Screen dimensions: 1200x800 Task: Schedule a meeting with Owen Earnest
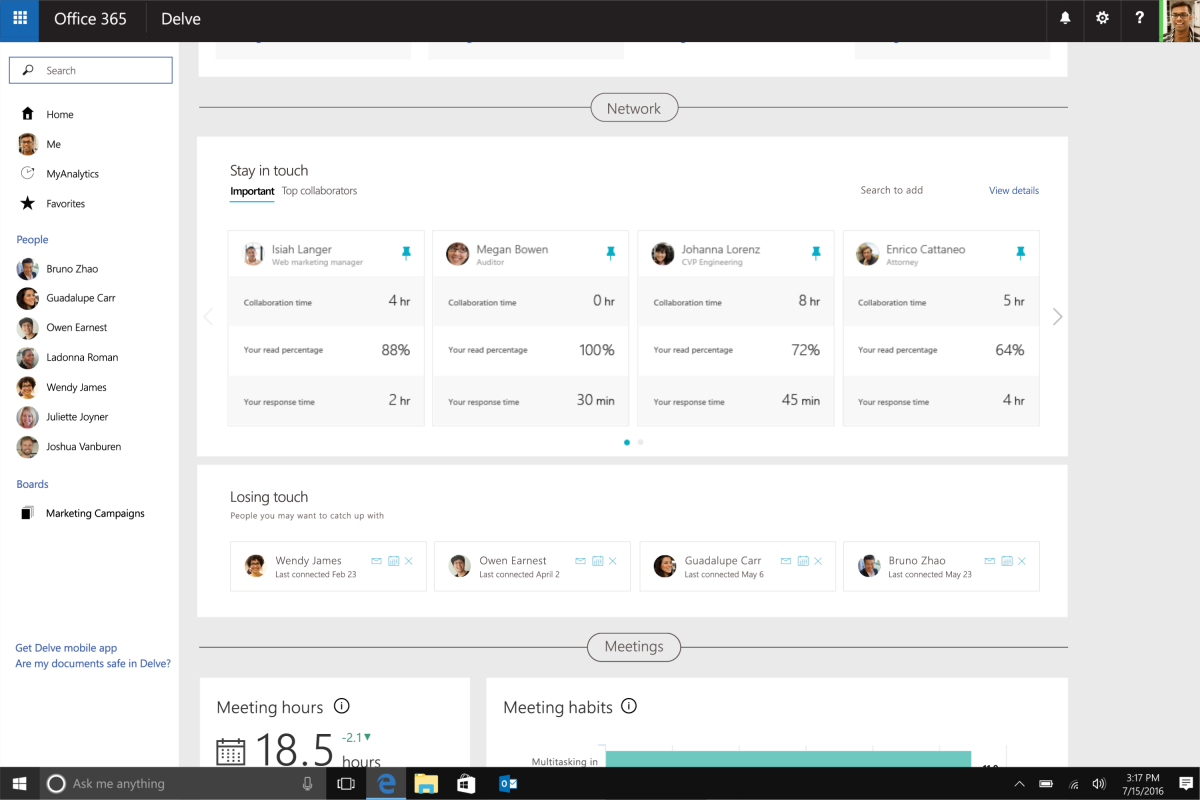[x=598, y=561]
